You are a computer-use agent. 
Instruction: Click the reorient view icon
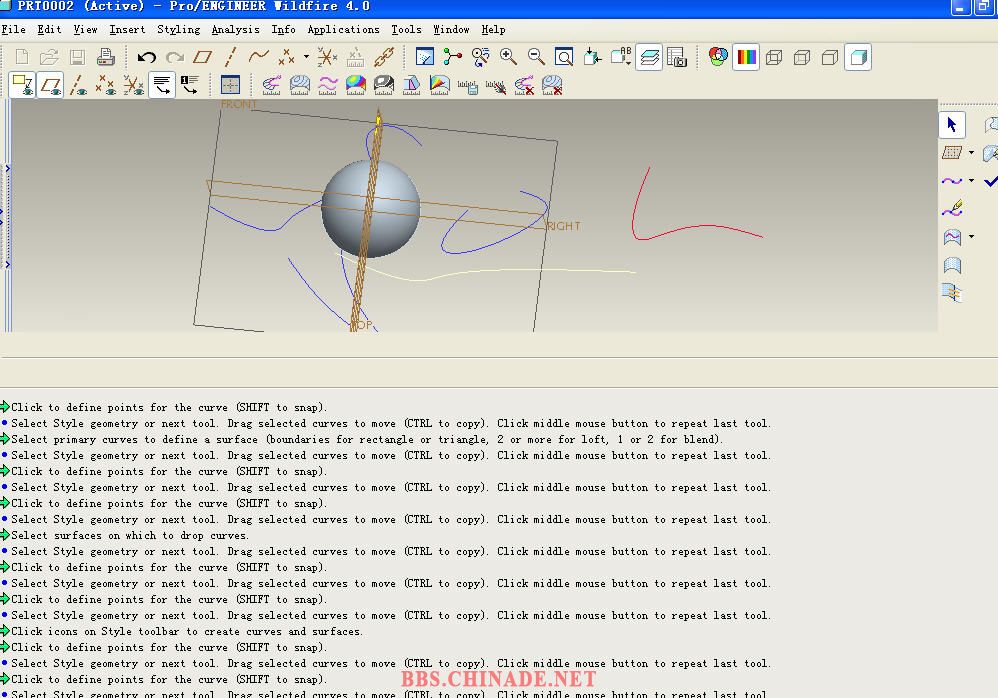(592, 57)
